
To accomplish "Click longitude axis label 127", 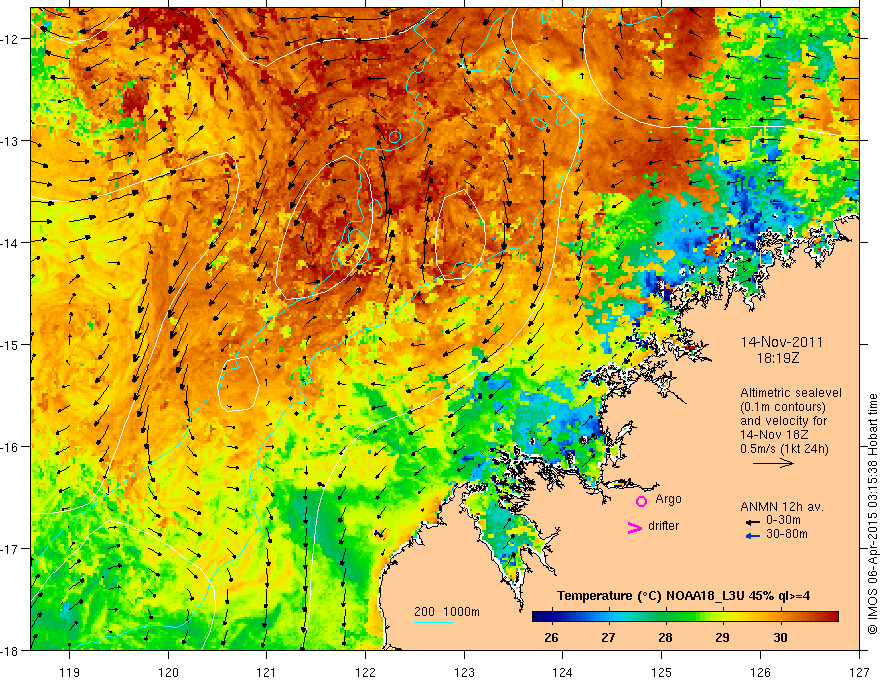I will (x=859, y=672).
